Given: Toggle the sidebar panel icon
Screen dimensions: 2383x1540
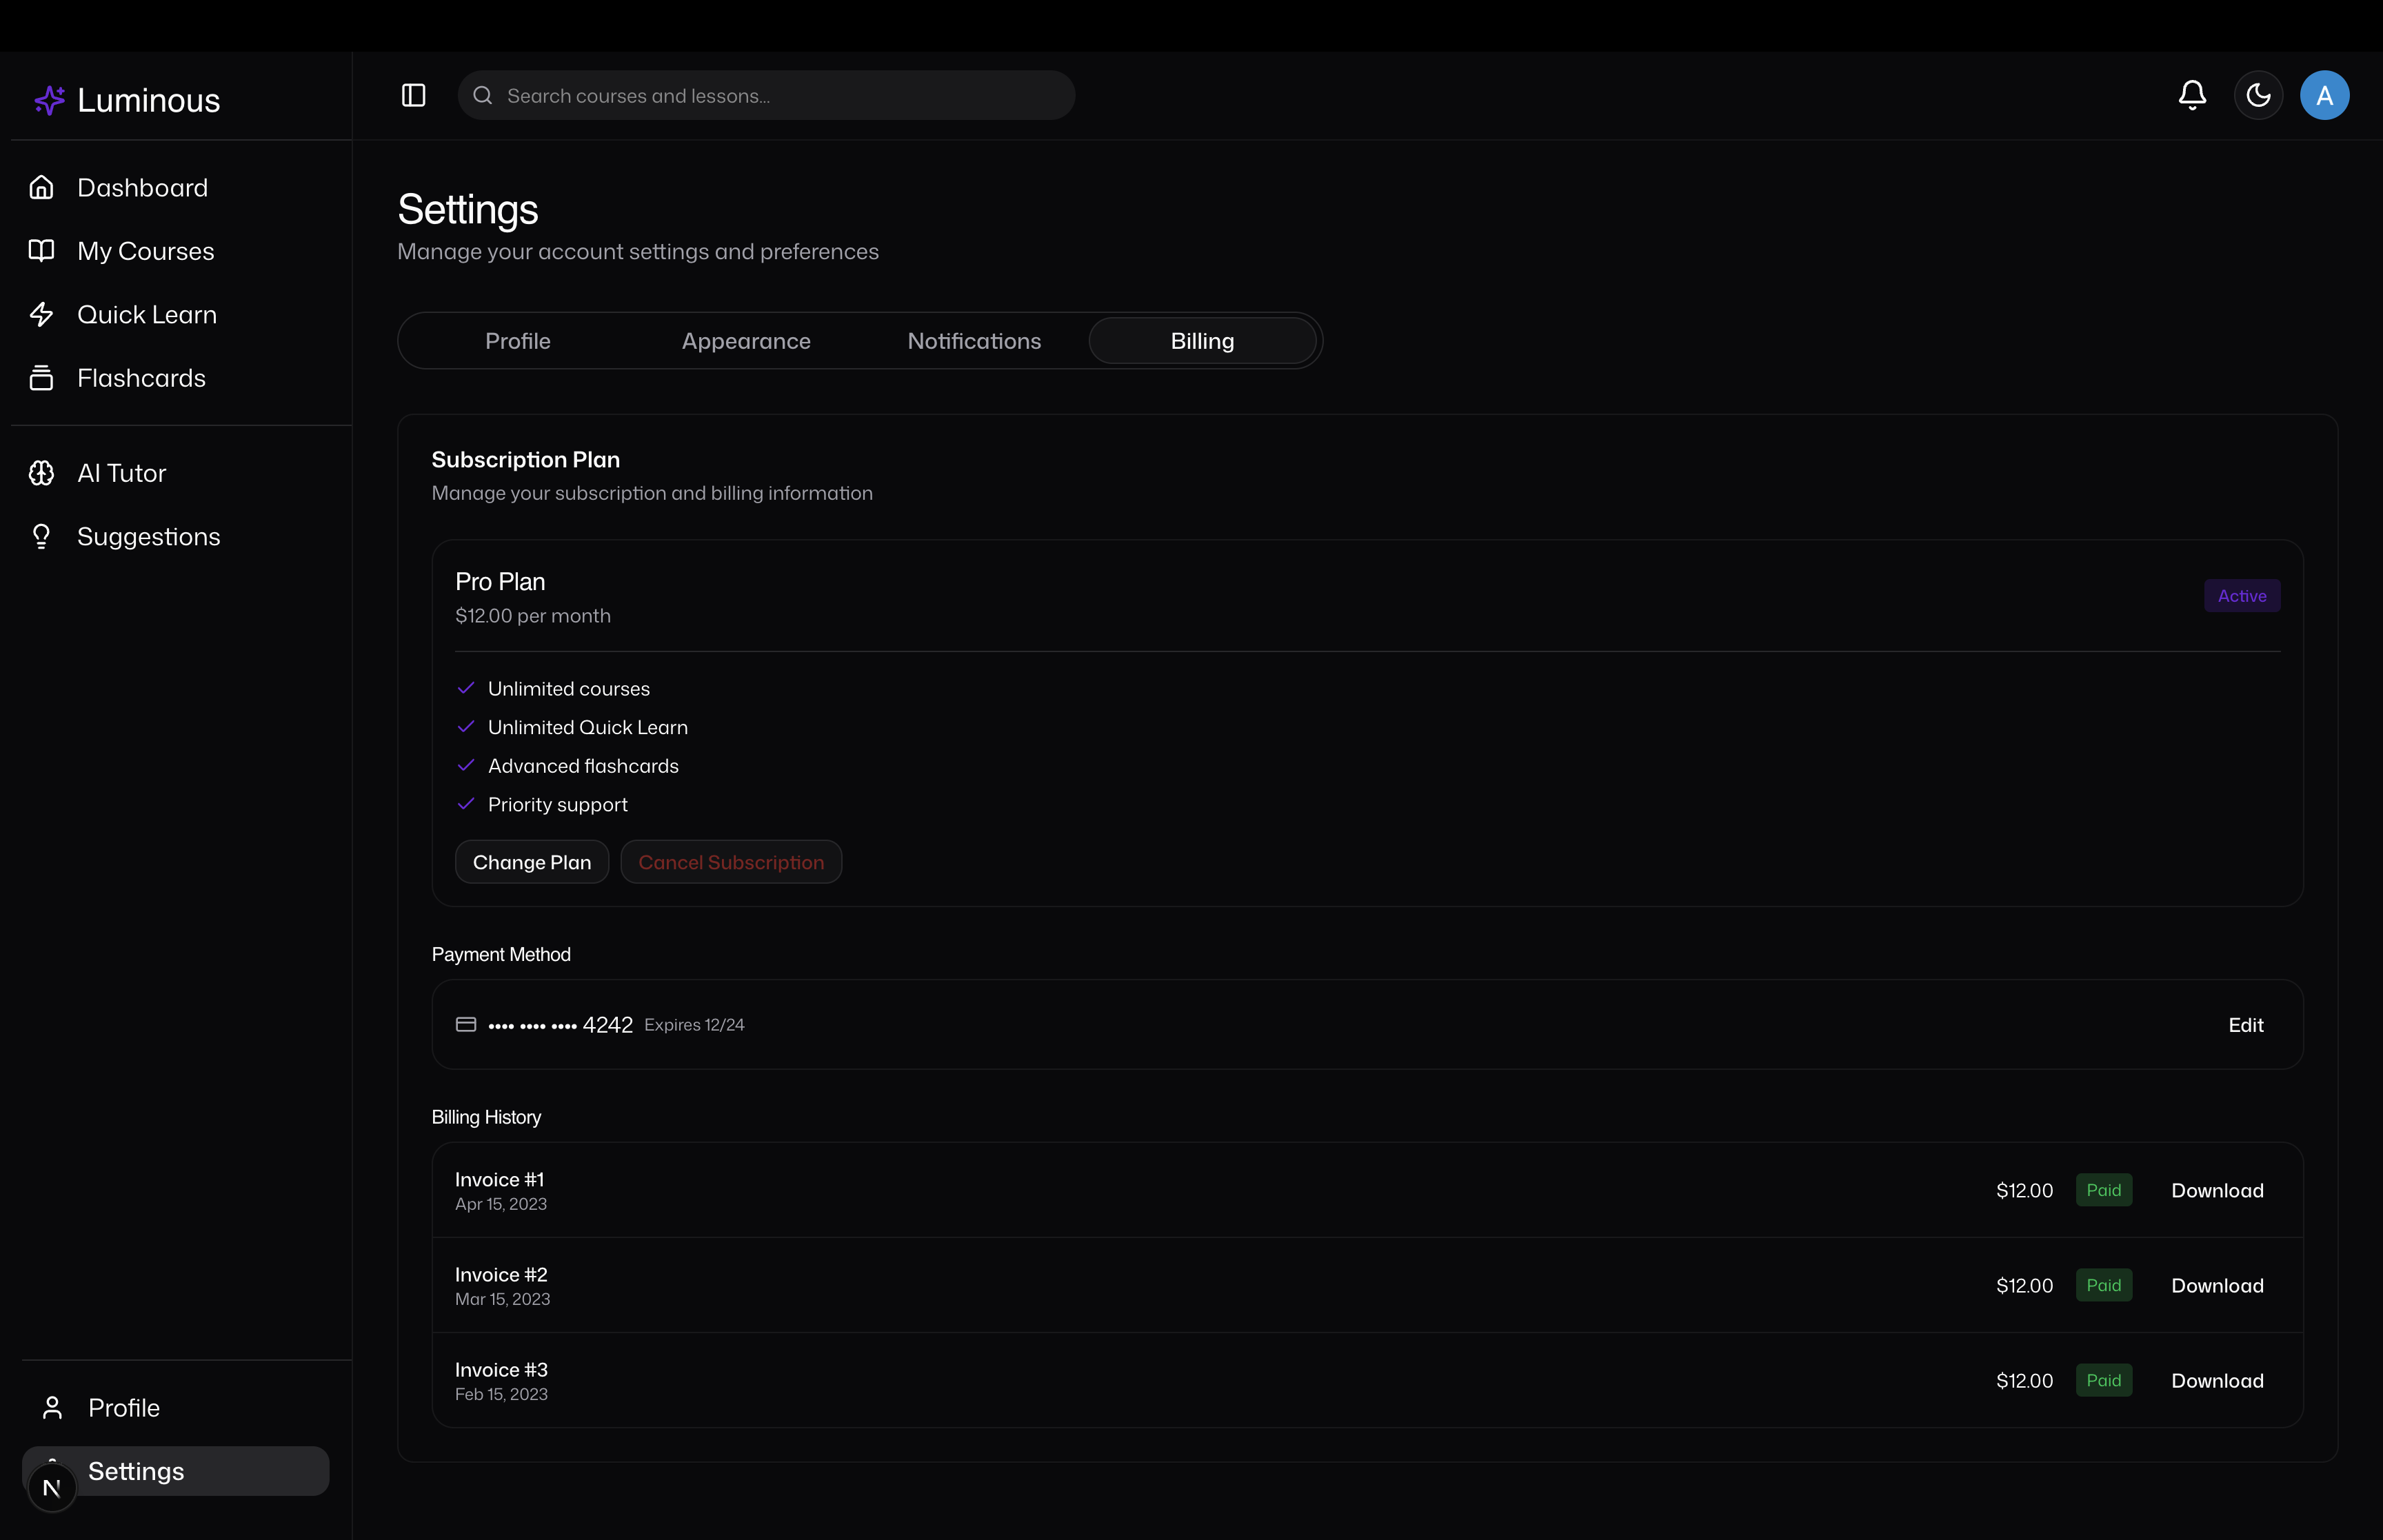Looking at the screenshot, I should 413,95.
